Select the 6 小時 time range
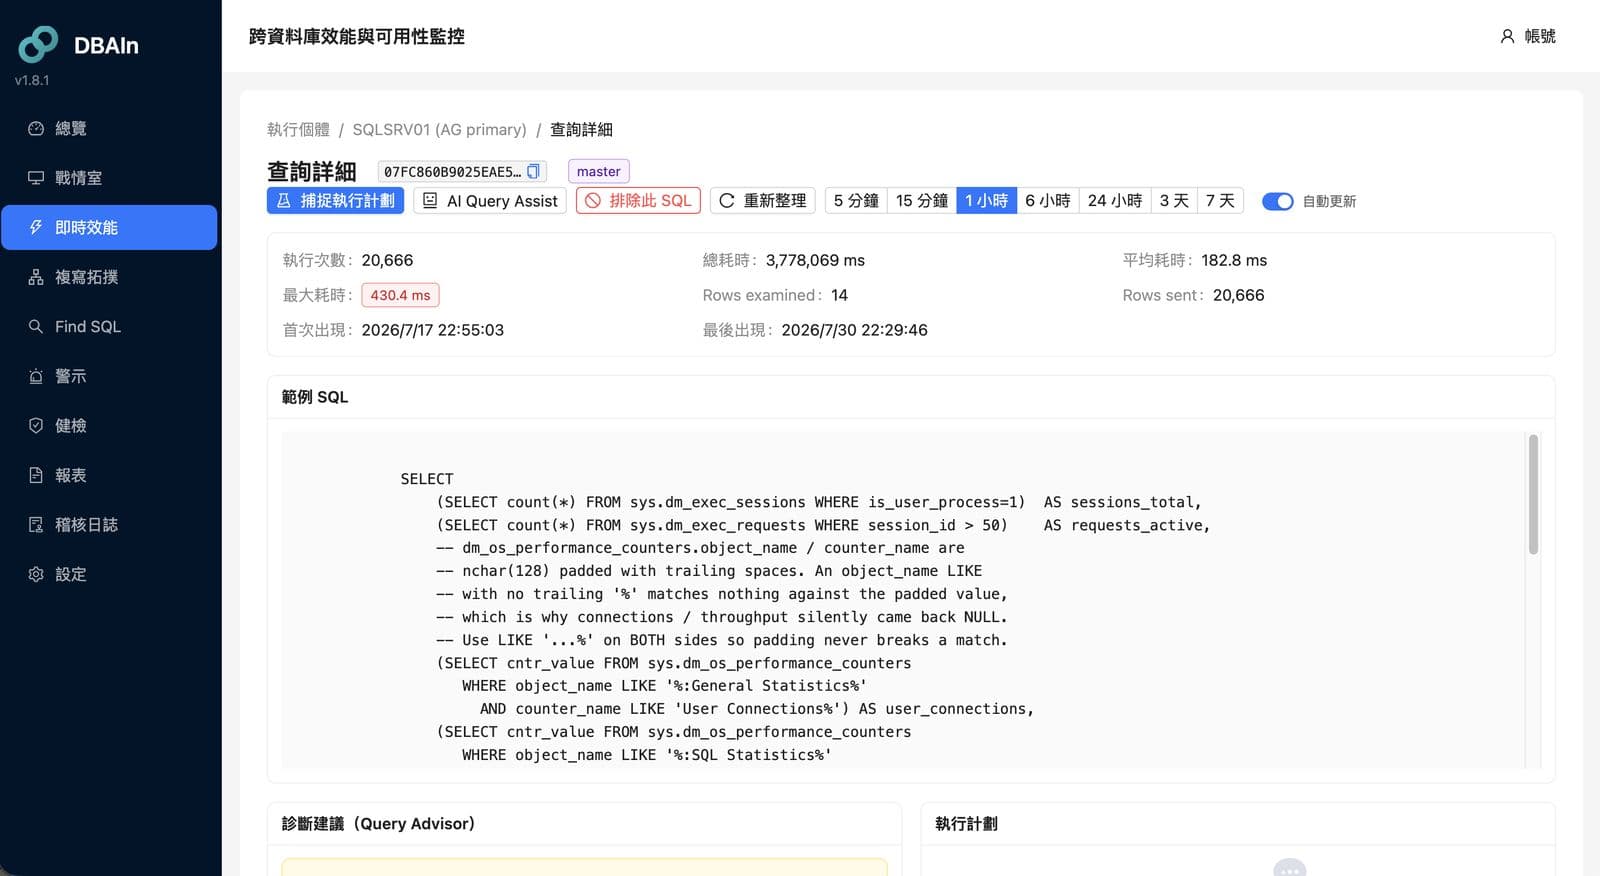 tap(1047, 200)
